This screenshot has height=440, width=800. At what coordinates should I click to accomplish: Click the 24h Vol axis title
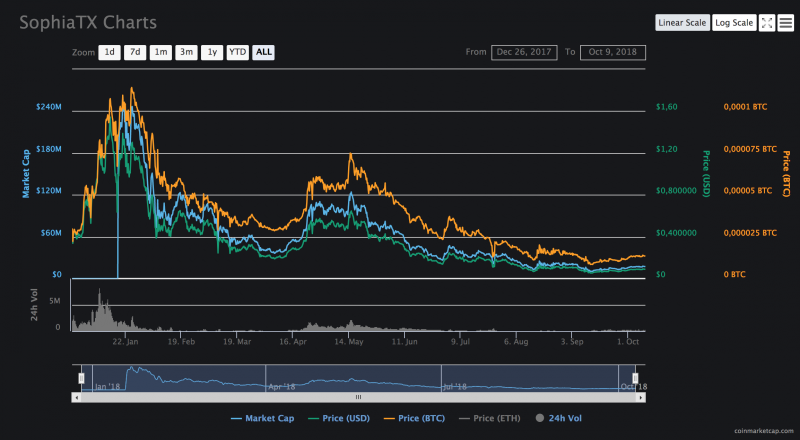click(34, 305)
